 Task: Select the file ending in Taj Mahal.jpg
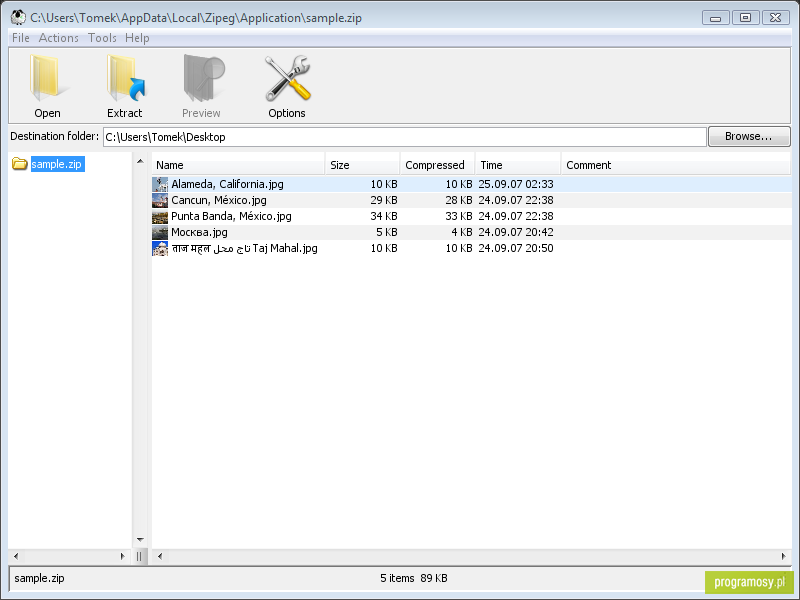coord(244,248)
